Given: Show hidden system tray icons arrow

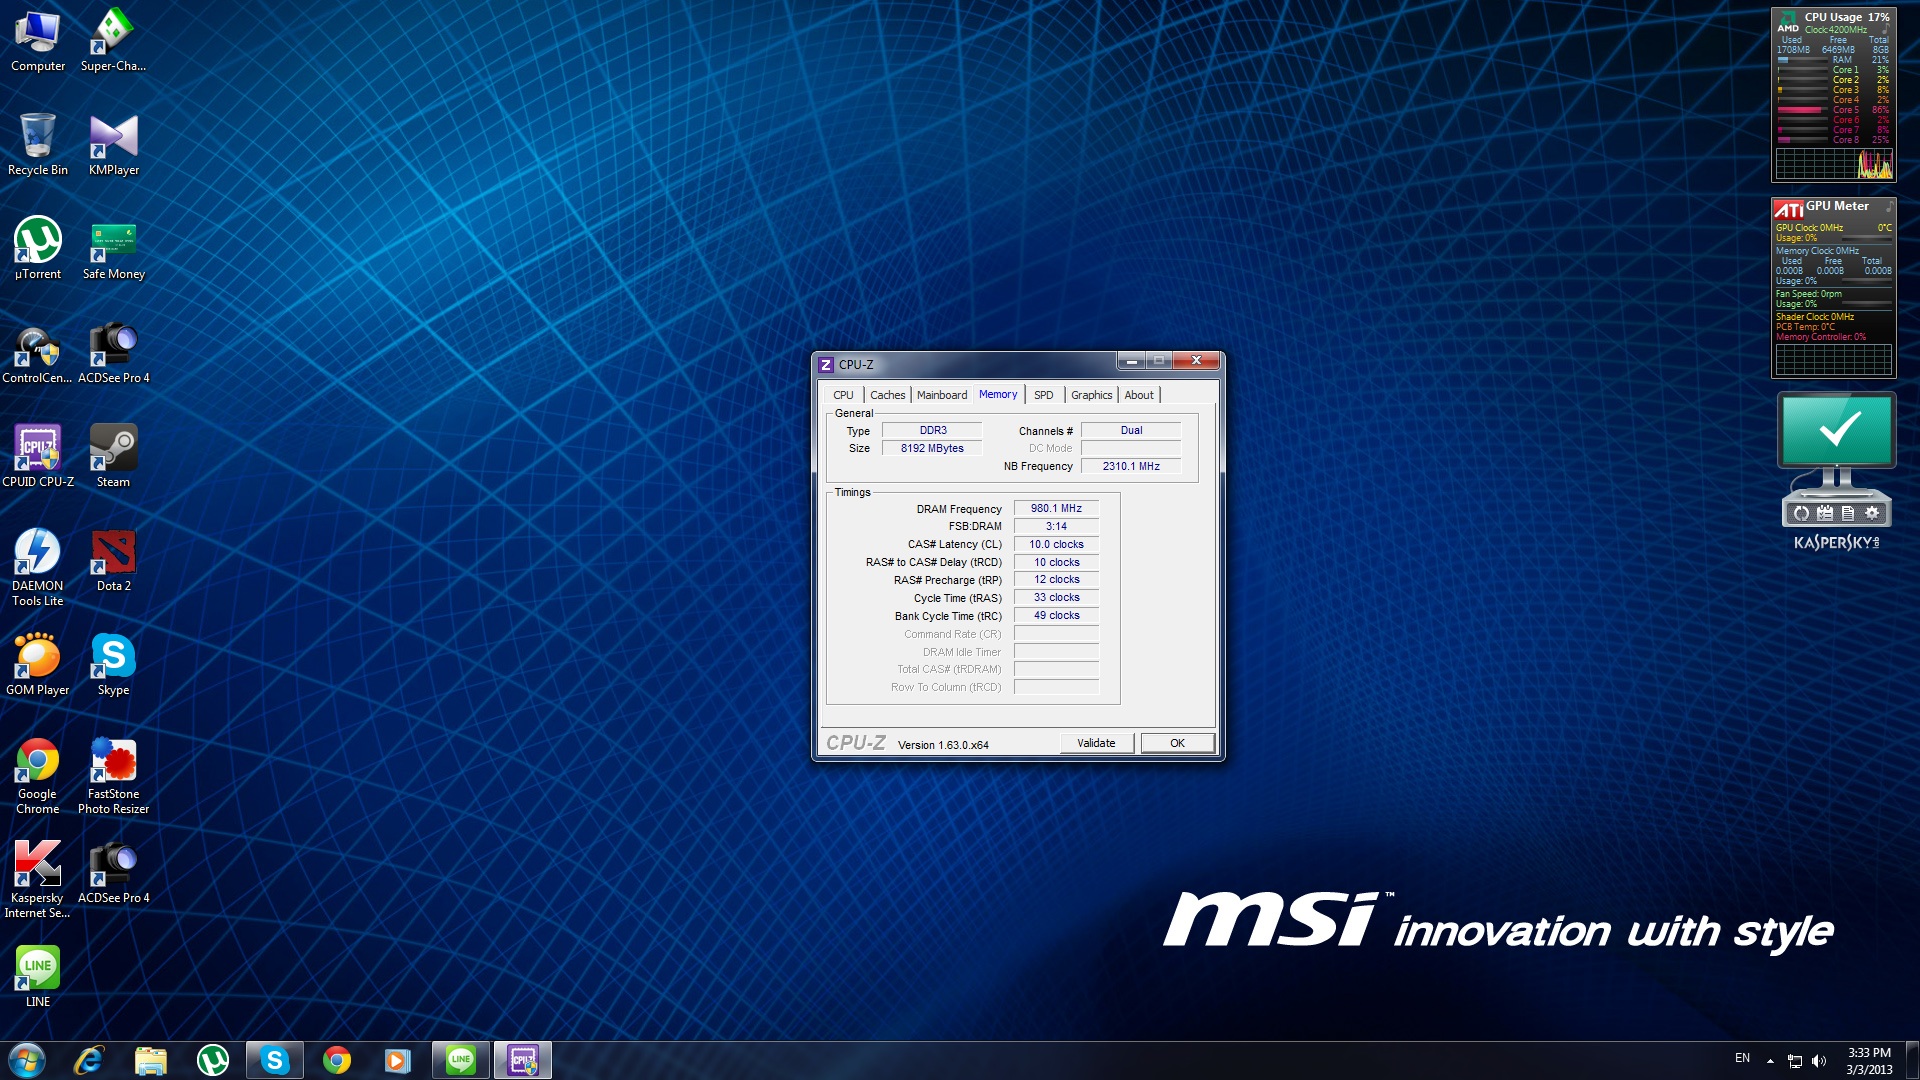Looking at the screenshot, I should (x=1770, y=1060).
